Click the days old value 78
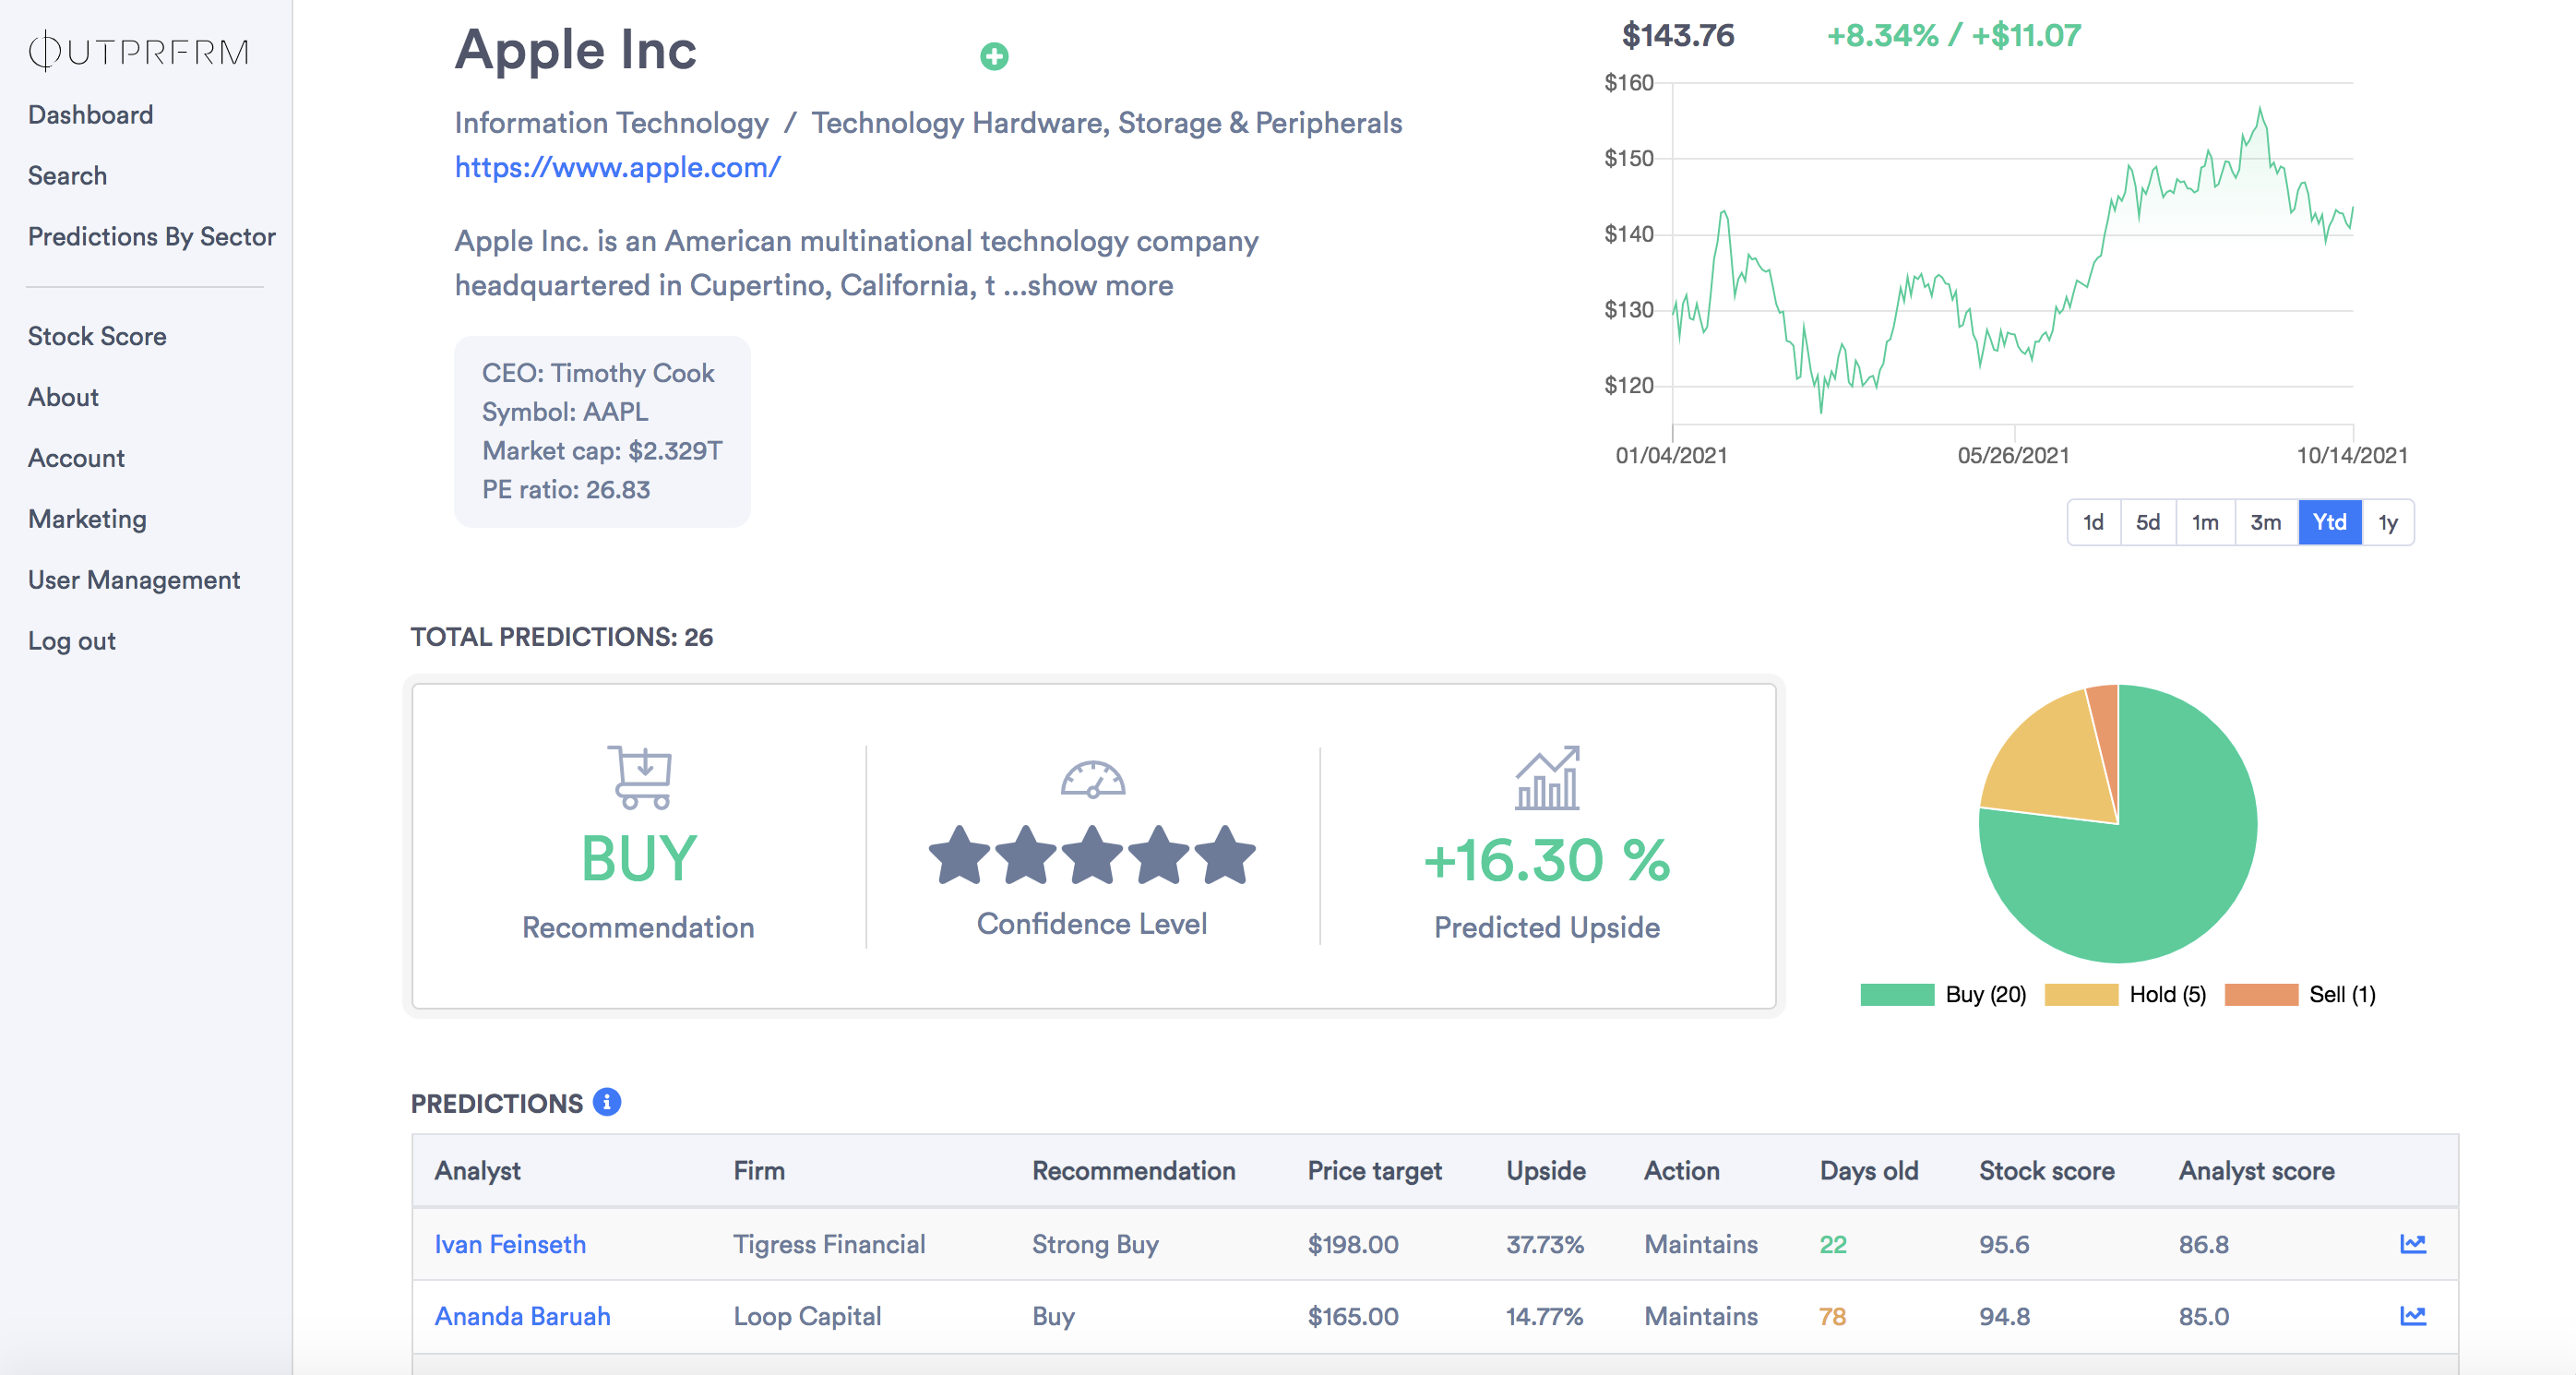Image resolution: width=2576 pixels, height=1375 pixels. point(1833,1316)
